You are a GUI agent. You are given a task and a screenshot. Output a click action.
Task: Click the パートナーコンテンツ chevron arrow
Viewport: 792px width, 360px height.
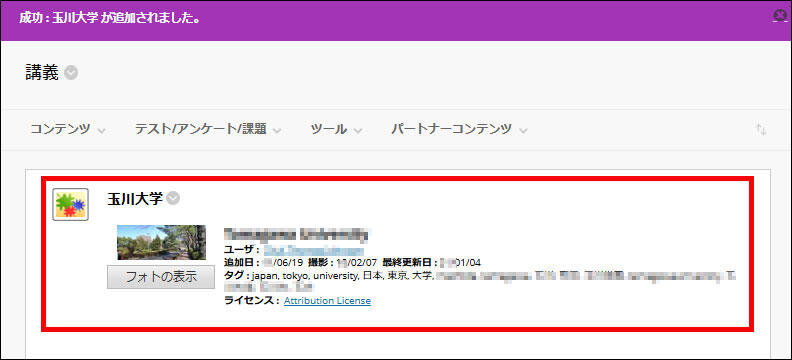click(x=523, y=130)
